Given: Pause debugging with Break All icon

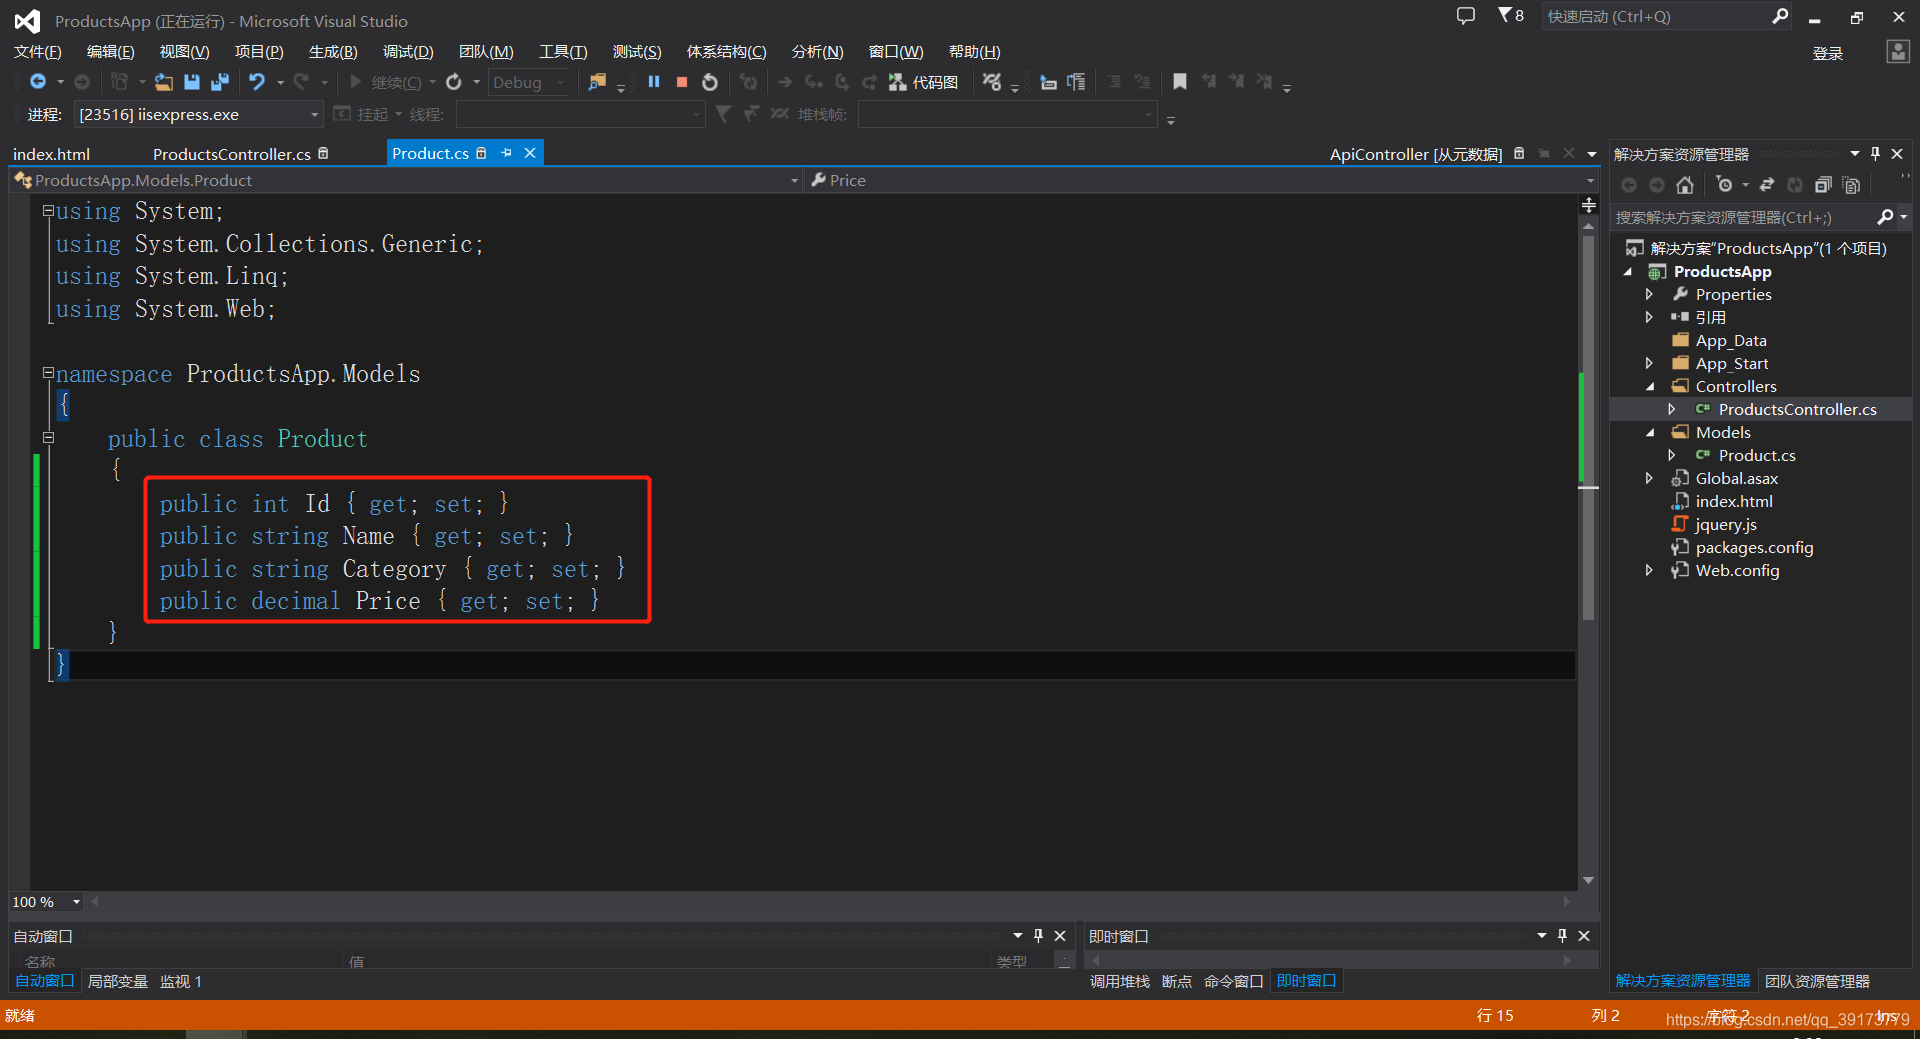Looking at the screenshot, I should (x=654, y=82).
